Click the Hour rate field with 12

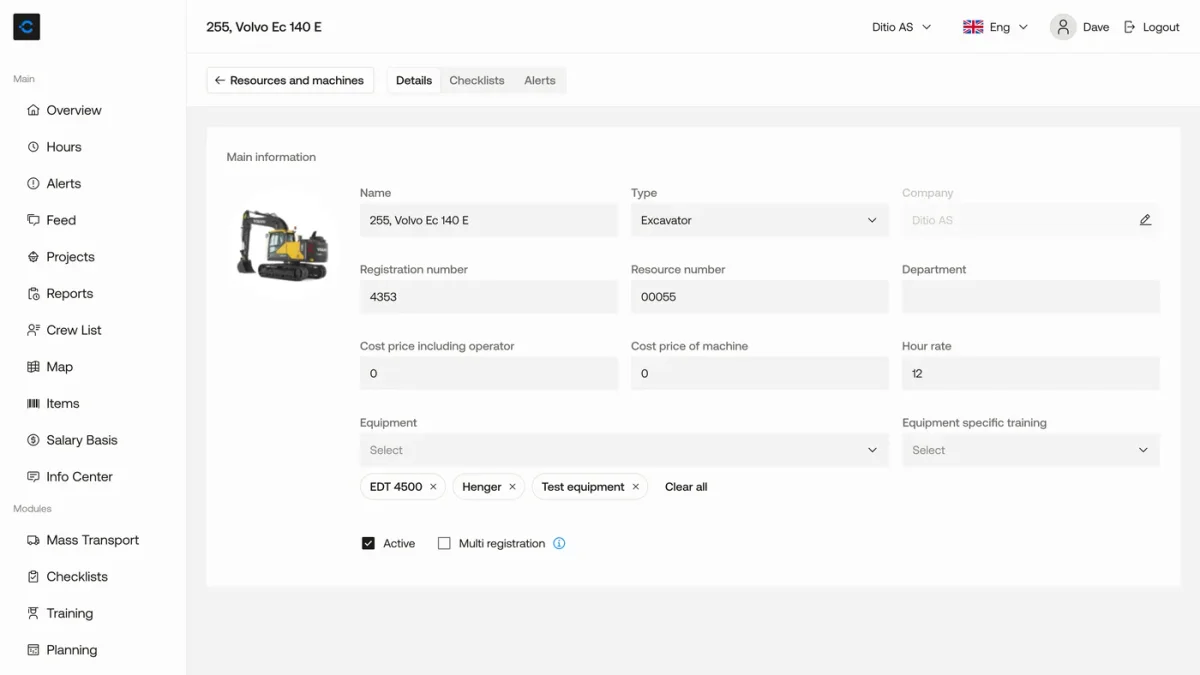click(1031, 373)
